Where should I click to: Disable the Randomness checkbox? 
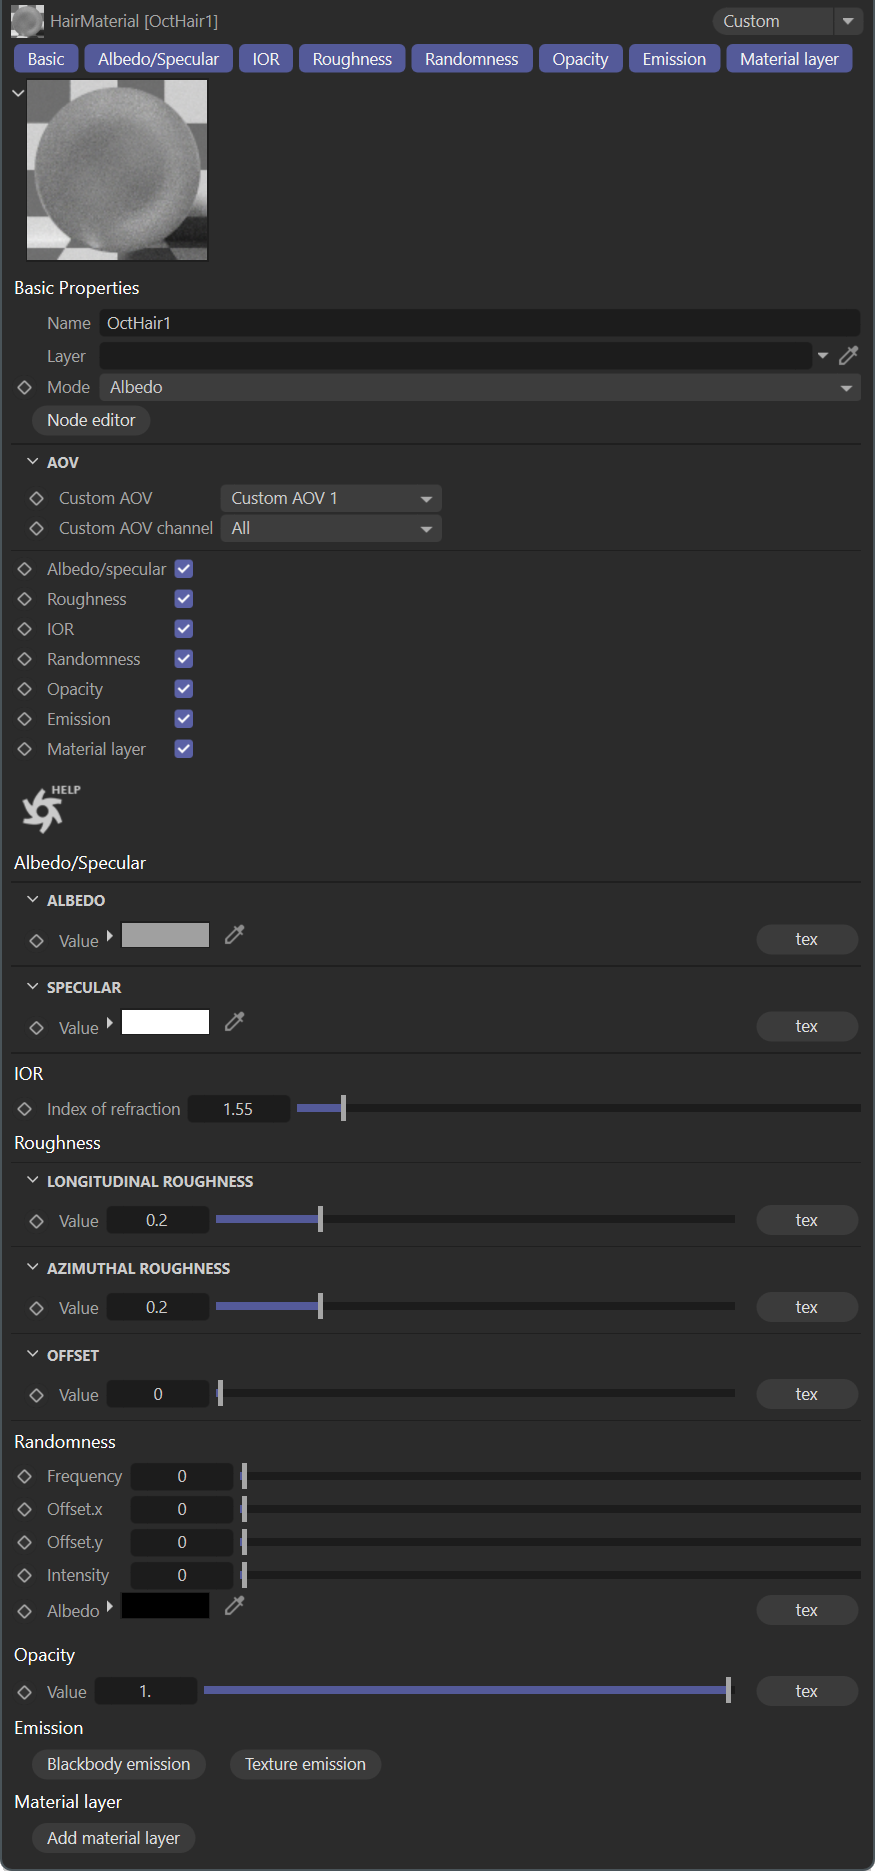[184, 659]
